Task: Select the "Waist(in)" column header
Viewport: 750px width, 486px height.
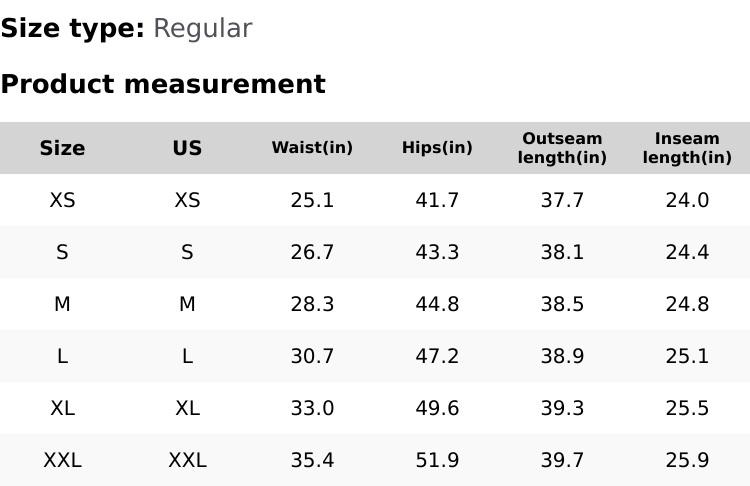Action: pyautogui.click(x=312, y=148)
